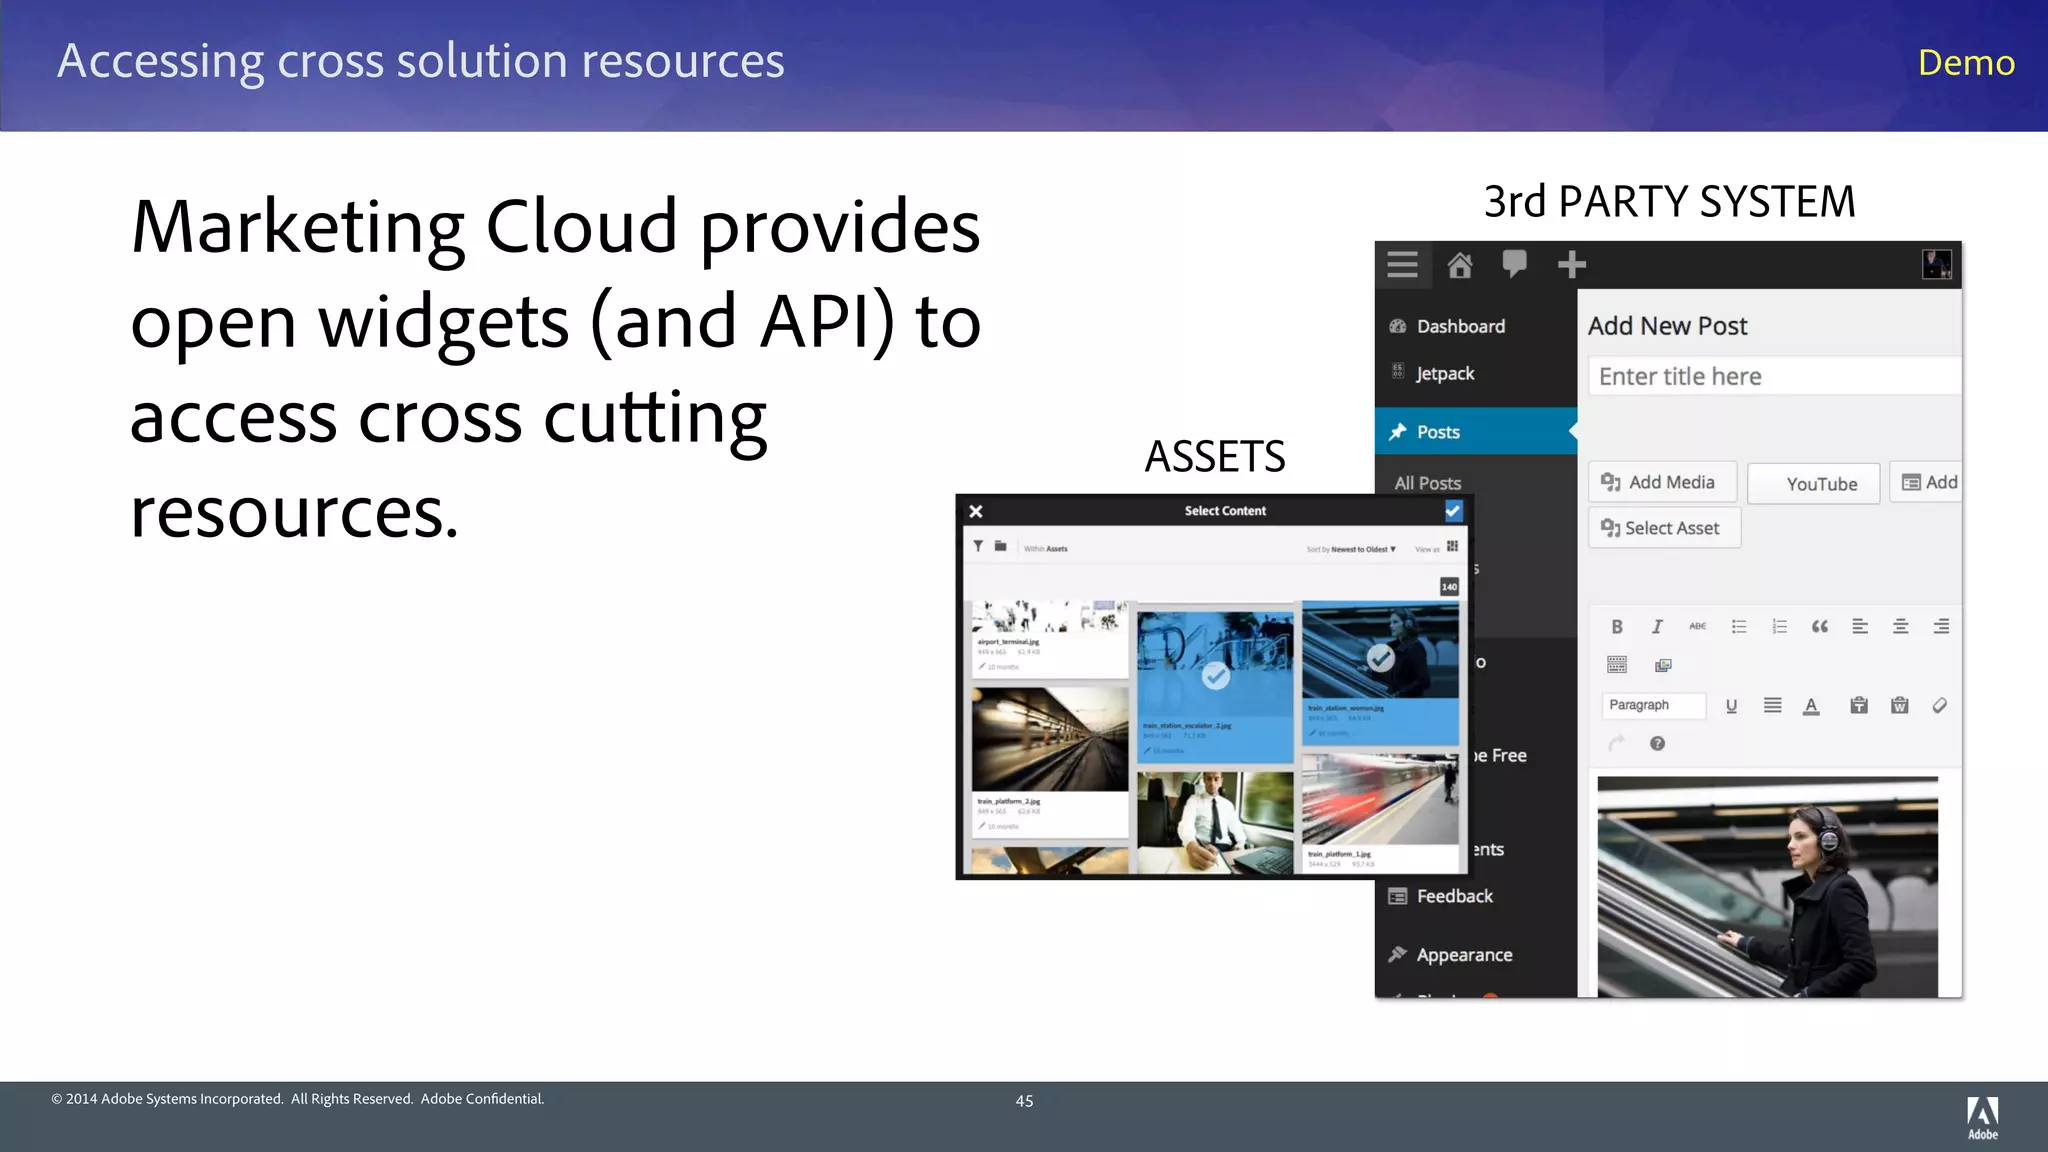Click the Enter title here field
The width and height of the screenshot is (2048, 1152).
point(1775,376)
